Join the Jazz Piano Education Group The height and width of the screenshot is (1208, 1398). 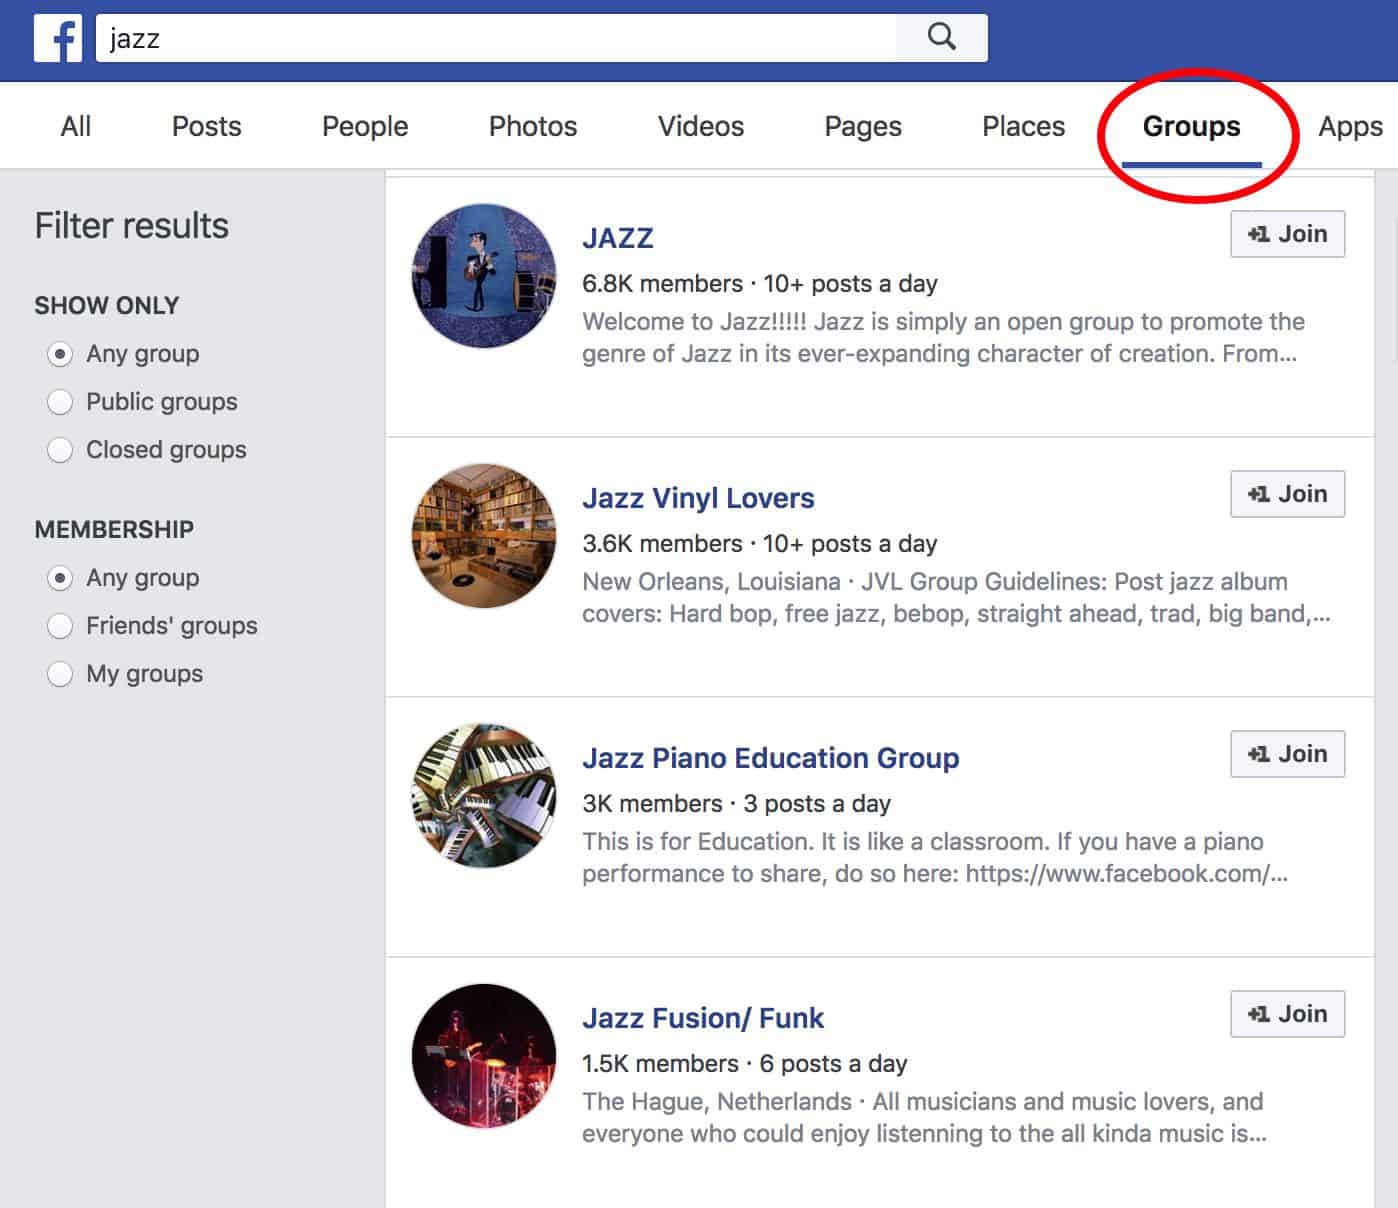[1287, 754]
